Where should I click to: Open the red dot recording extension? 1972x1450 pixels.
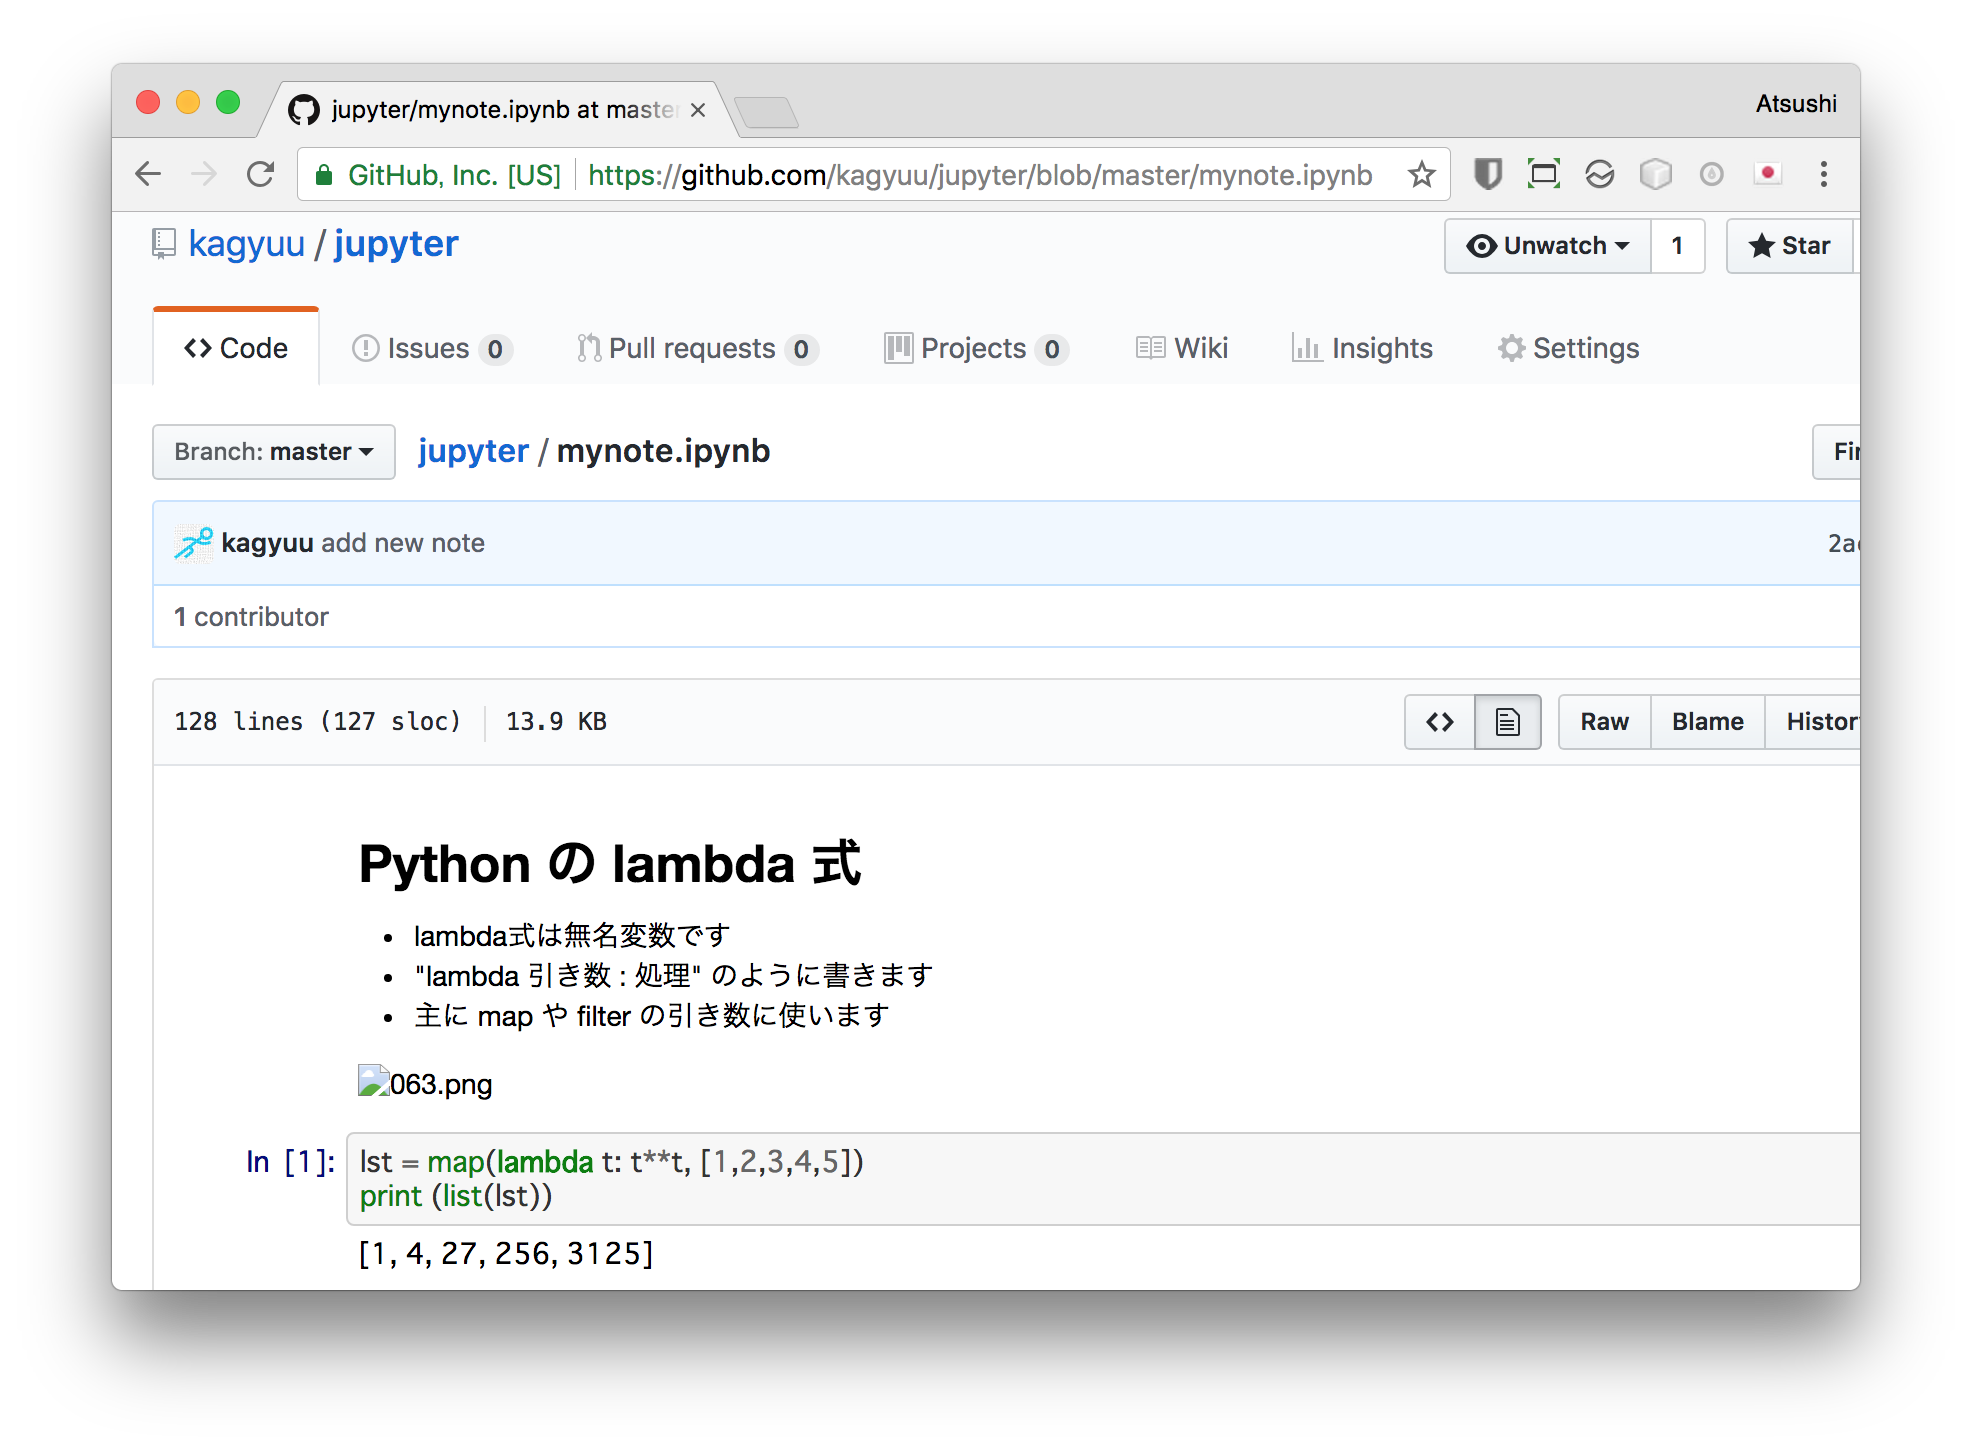(x=1768, y=173)
